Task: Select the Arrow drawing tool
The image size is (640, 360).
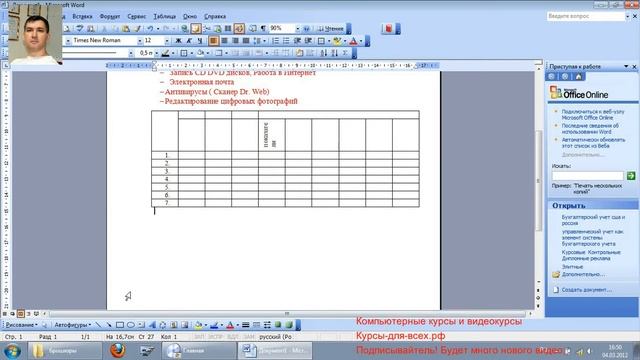Action: tap(109, 325)
